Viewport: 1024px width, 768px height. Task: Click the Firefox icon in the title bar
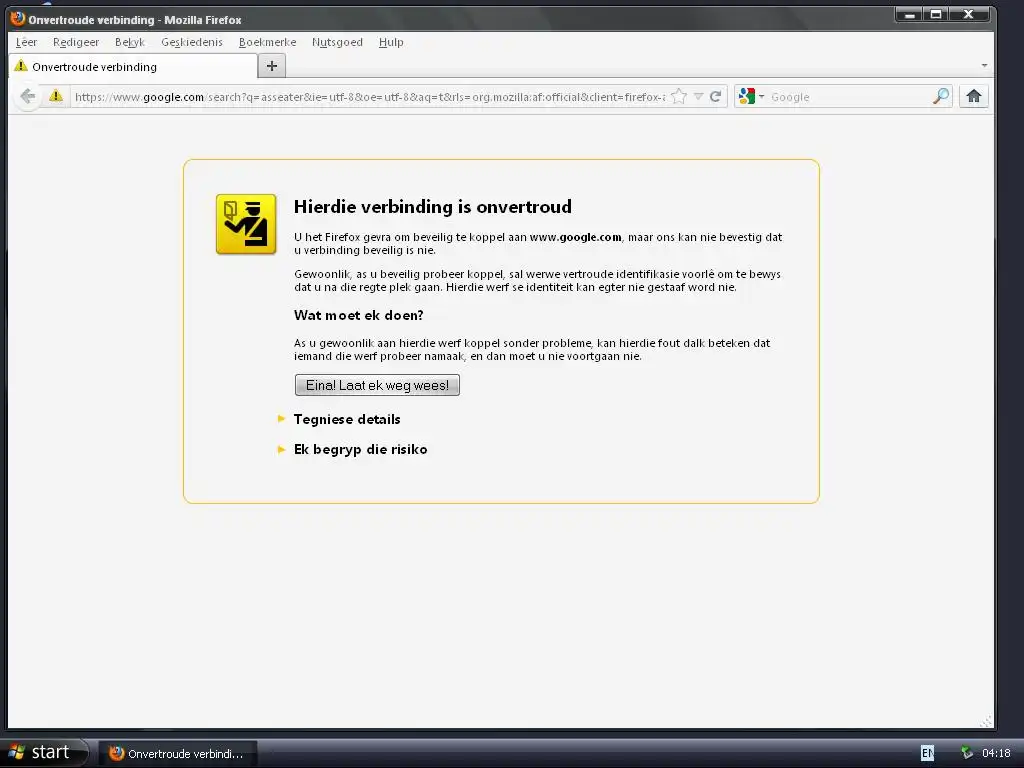pyautogui.click(x=18, y=18)
